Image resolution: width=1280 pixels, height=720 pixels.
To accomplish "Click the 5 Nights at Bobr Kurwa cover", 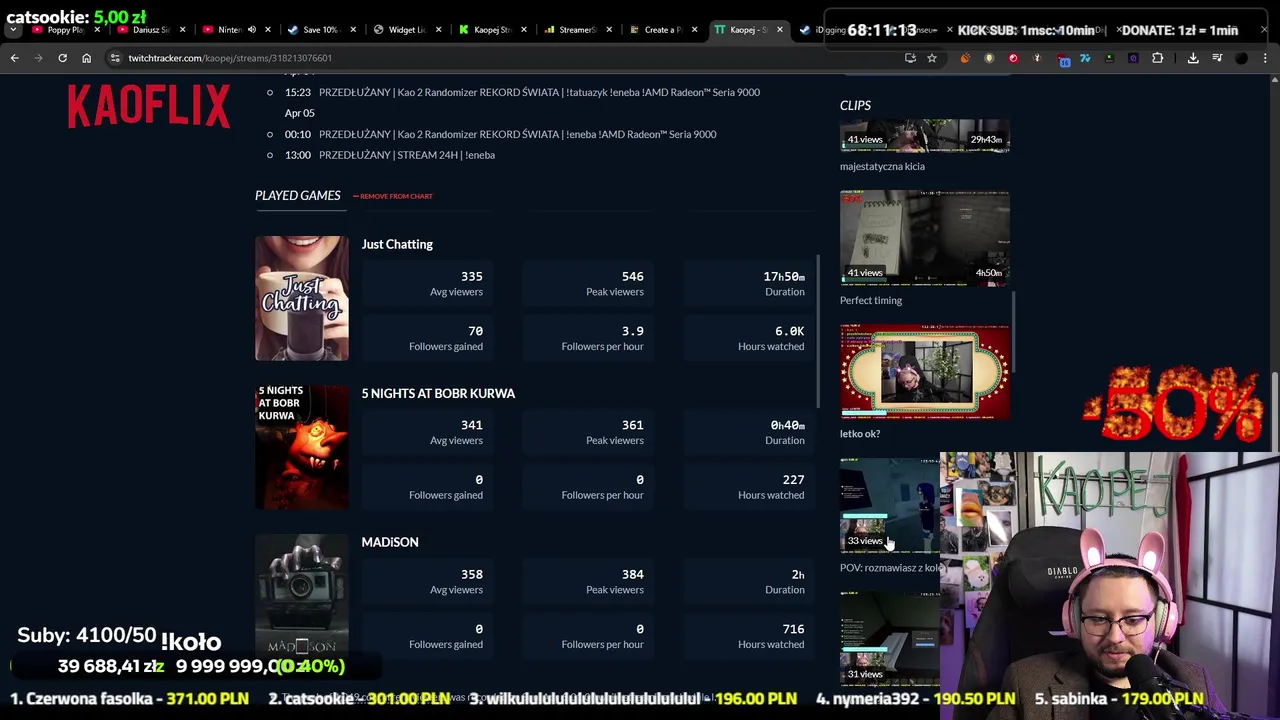I will [302, 447].
